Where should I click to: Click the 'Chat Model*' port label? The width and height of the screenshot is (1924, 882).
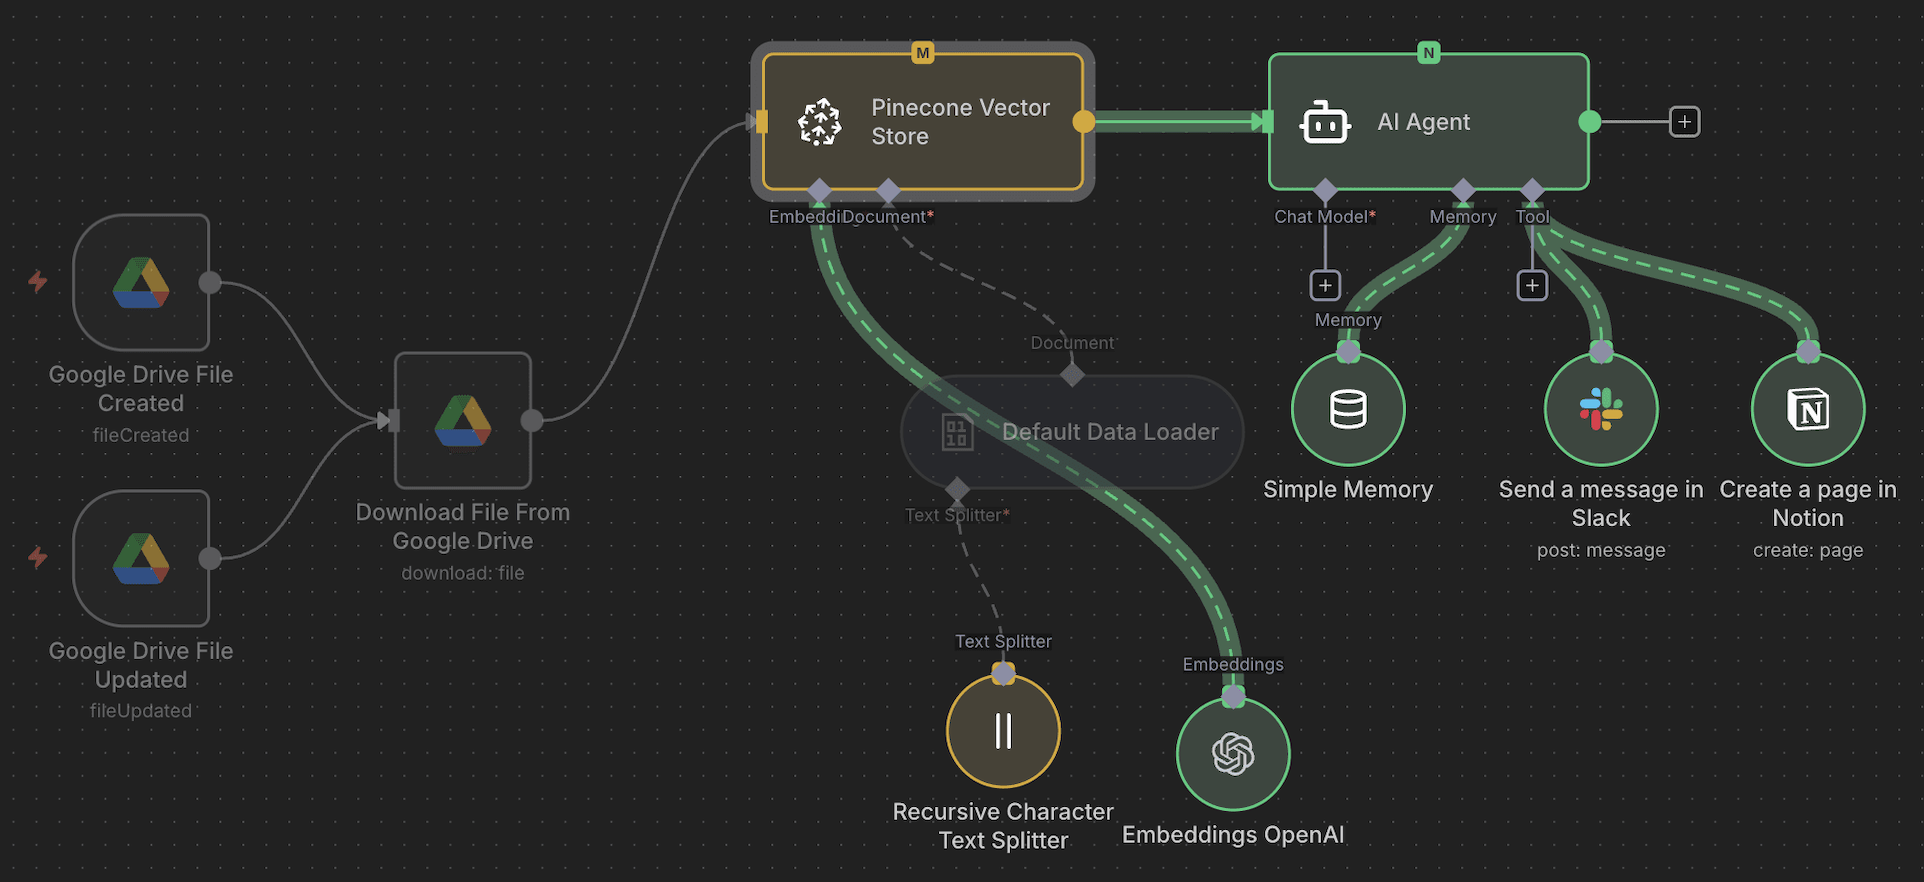pos(1325,217)
